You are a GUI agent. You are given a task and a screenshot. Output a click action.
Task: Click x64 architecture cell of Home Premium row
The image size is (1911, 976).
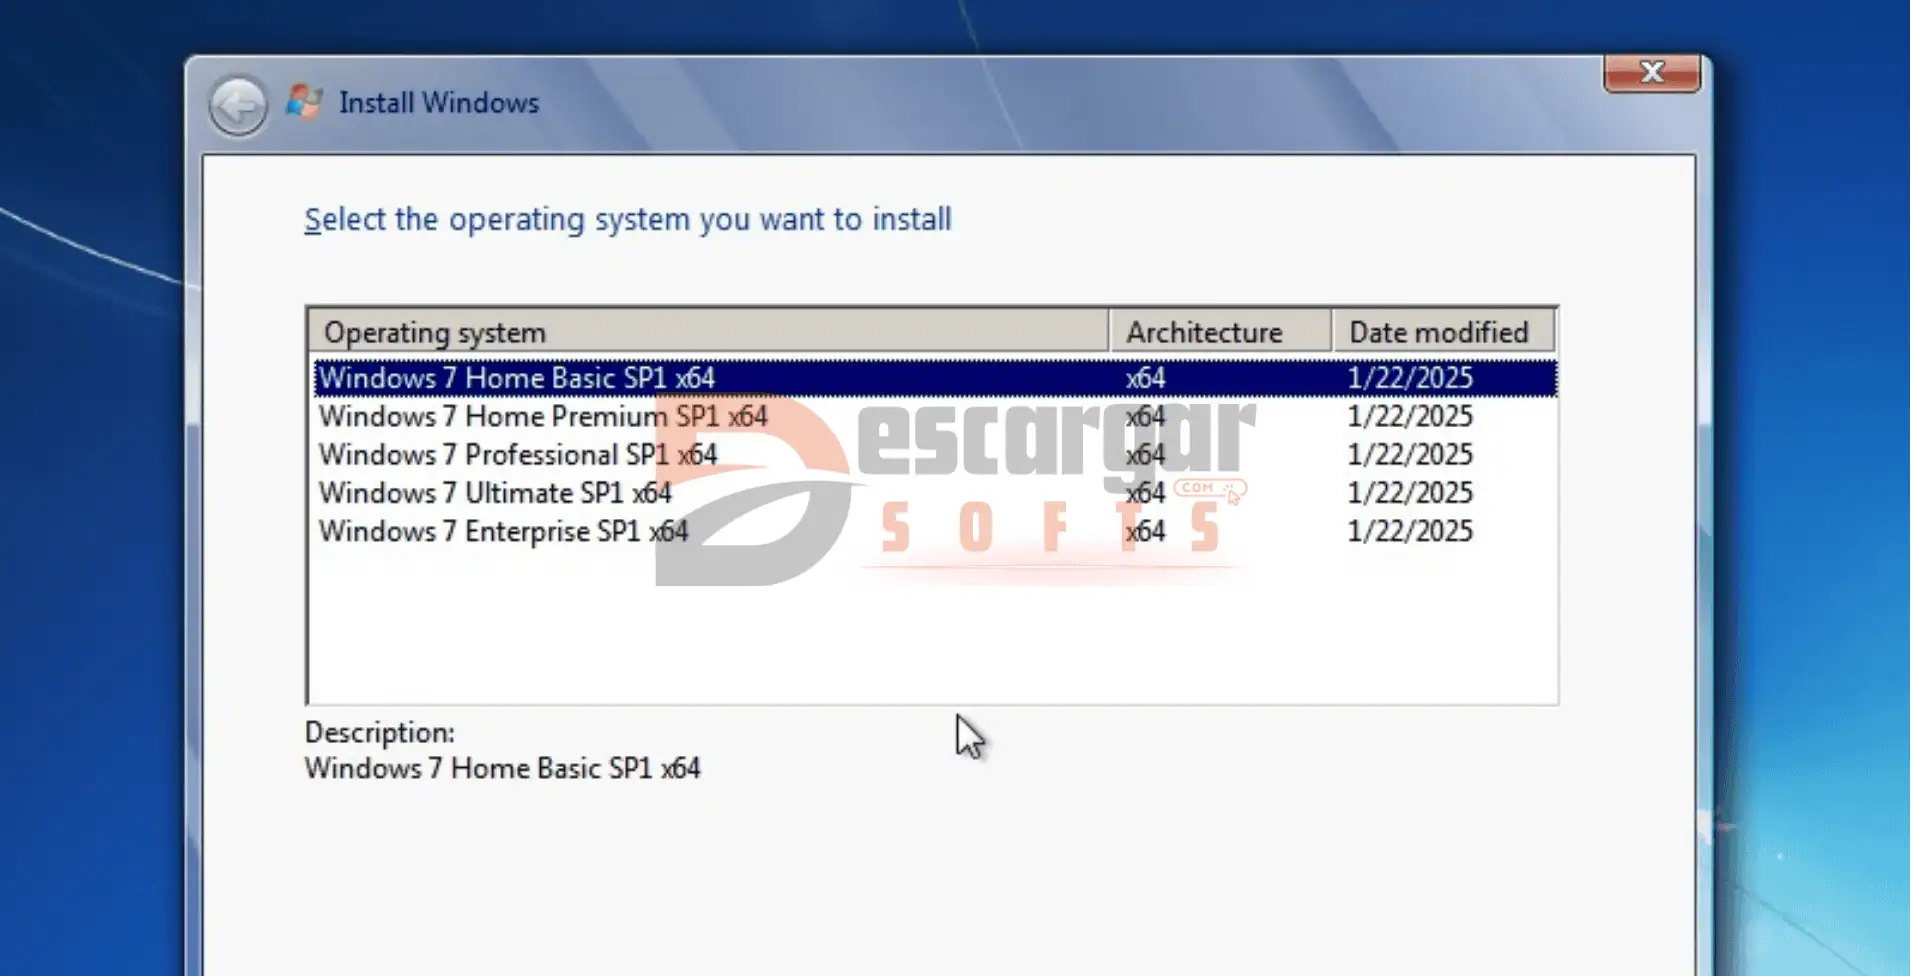point(1145,416)
